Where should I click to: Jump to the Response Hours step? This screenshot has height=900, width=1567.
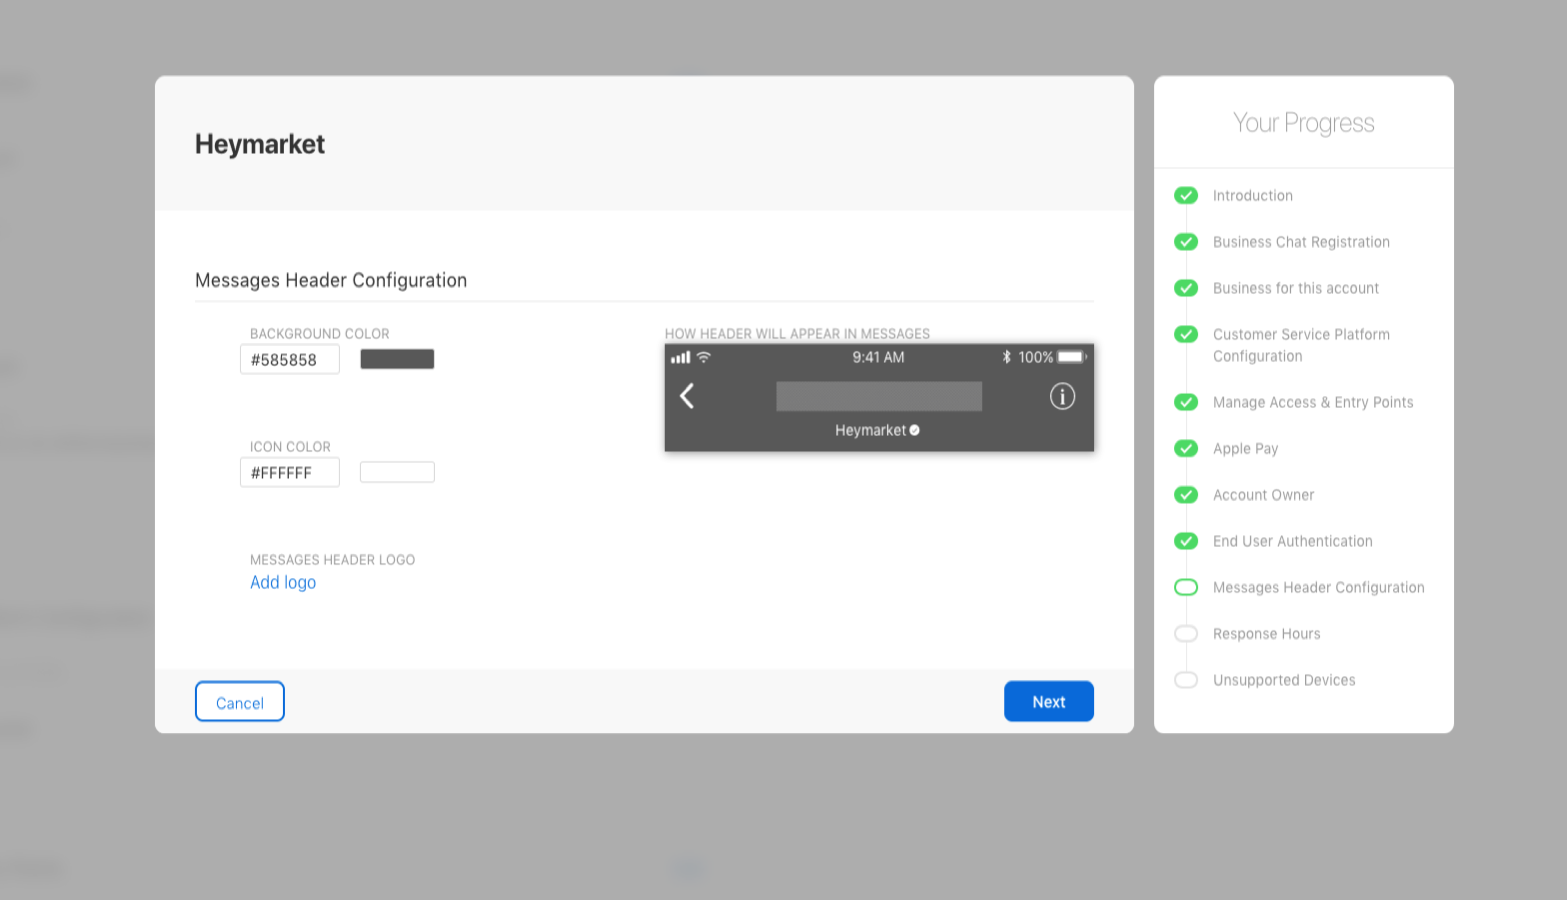1266,634
